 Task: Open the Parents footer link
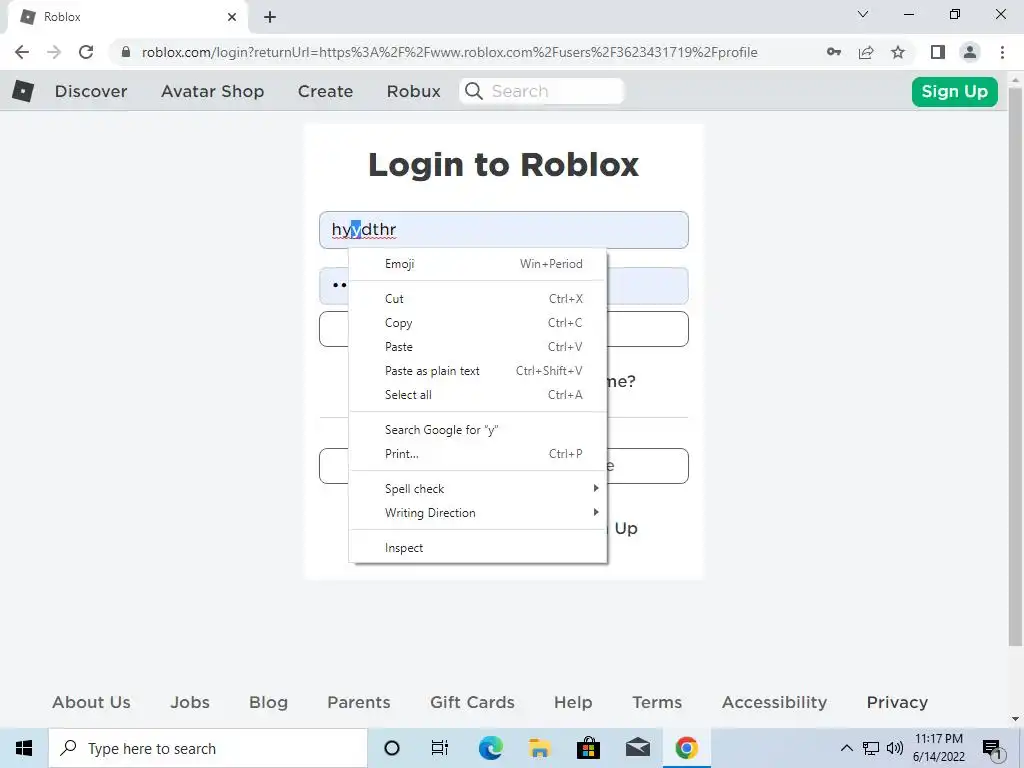click(x=359, y=702)
